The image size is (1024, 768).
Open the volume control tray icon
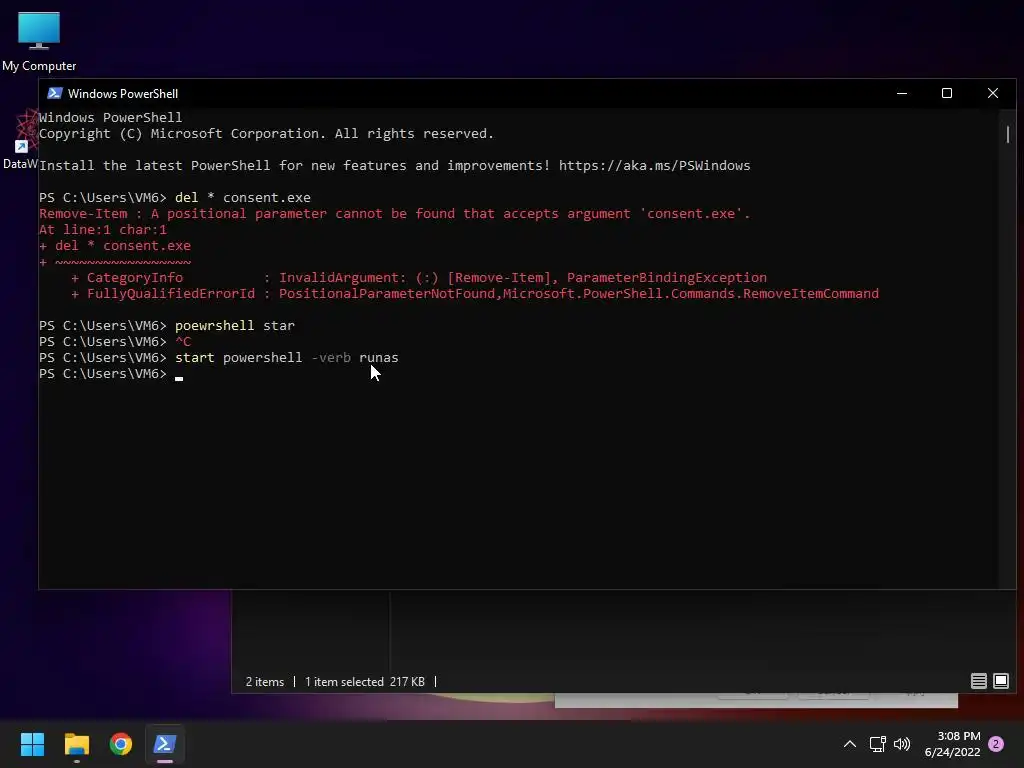pos(902,744)
